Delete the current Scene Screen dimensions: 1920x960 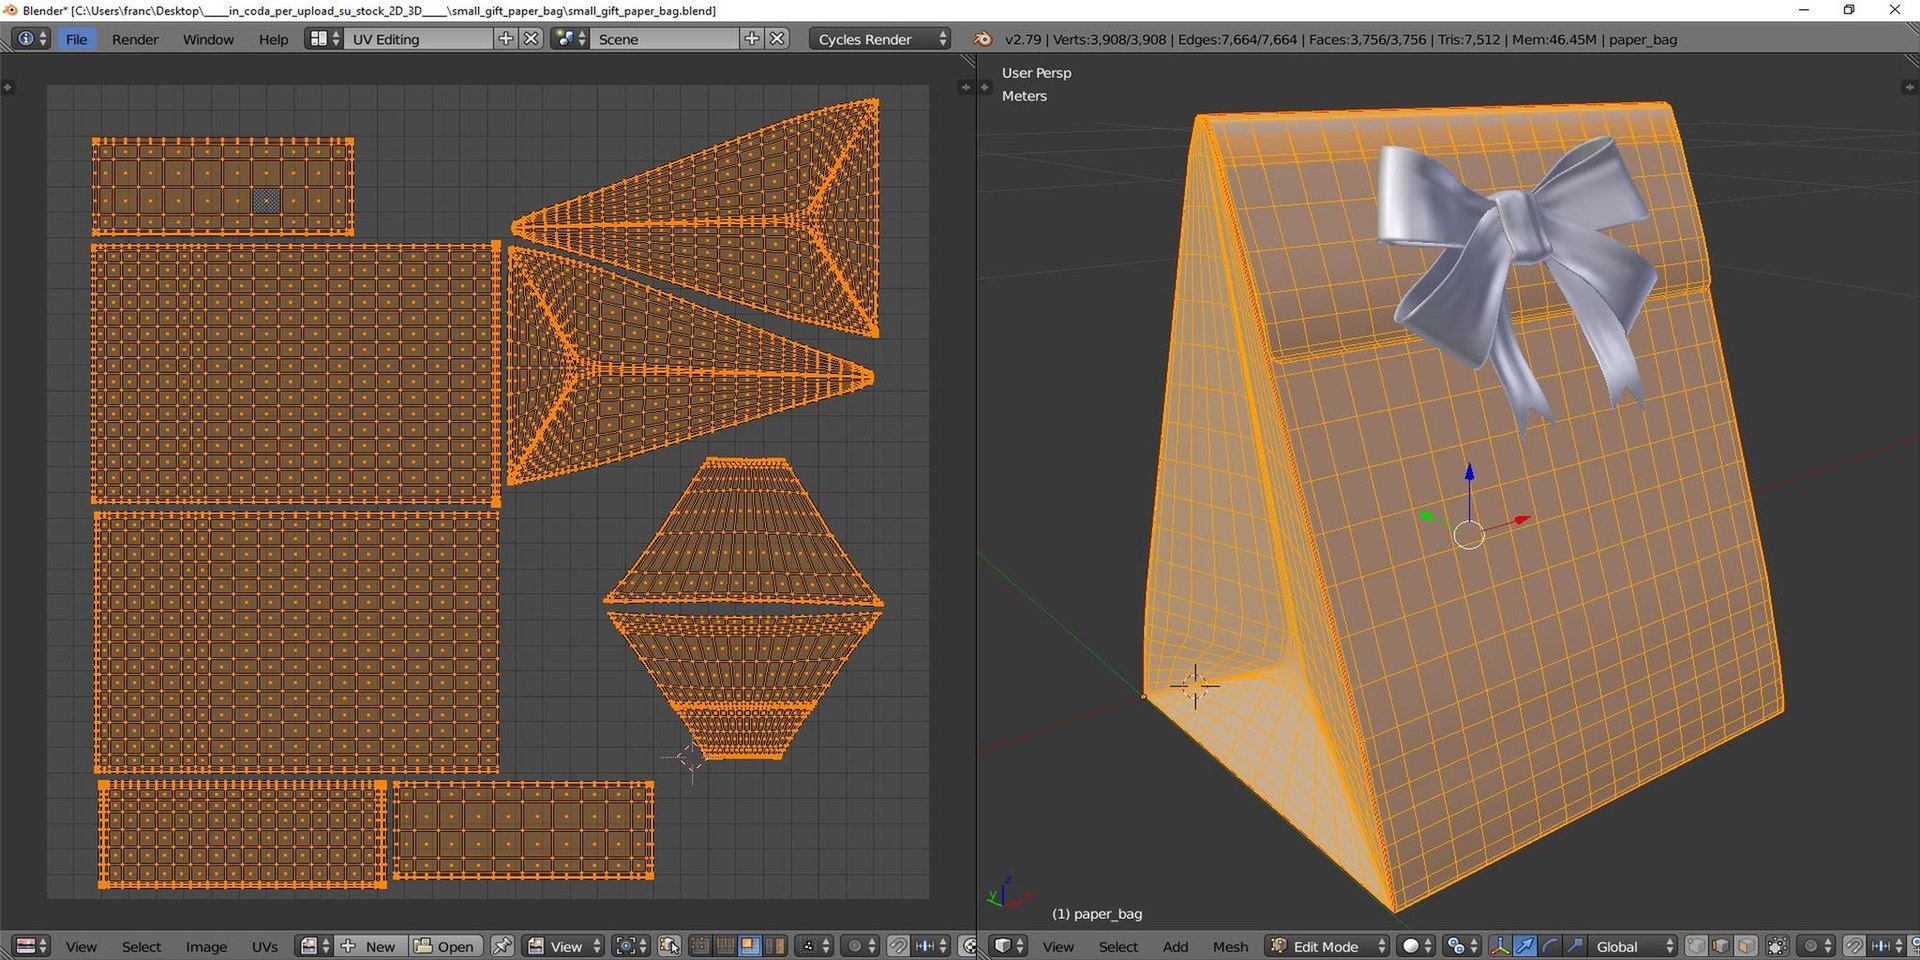(777, 39)
